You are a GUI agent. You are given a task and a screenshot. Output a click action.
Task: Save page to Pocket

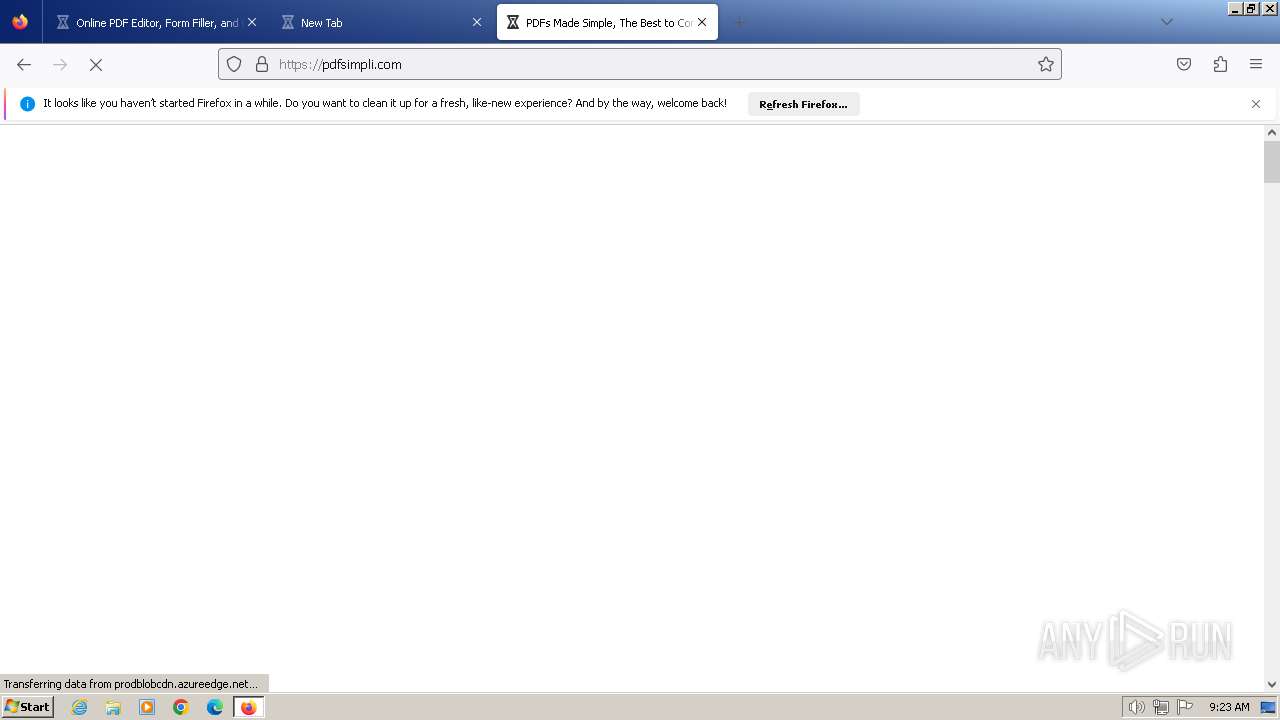pos(1184,64)
